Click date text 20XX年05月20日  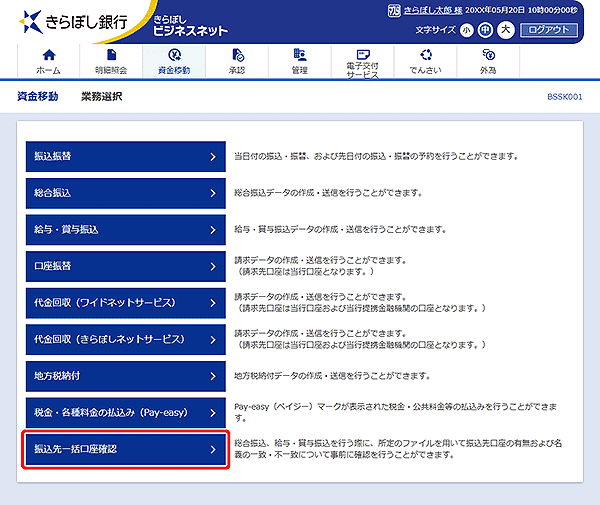coord(494,10)
